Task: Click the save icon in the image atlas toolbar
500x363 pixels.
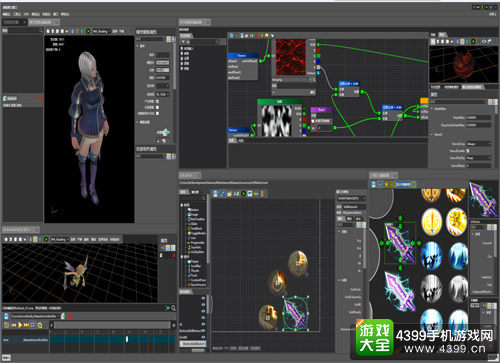Action: pos(373,184)
